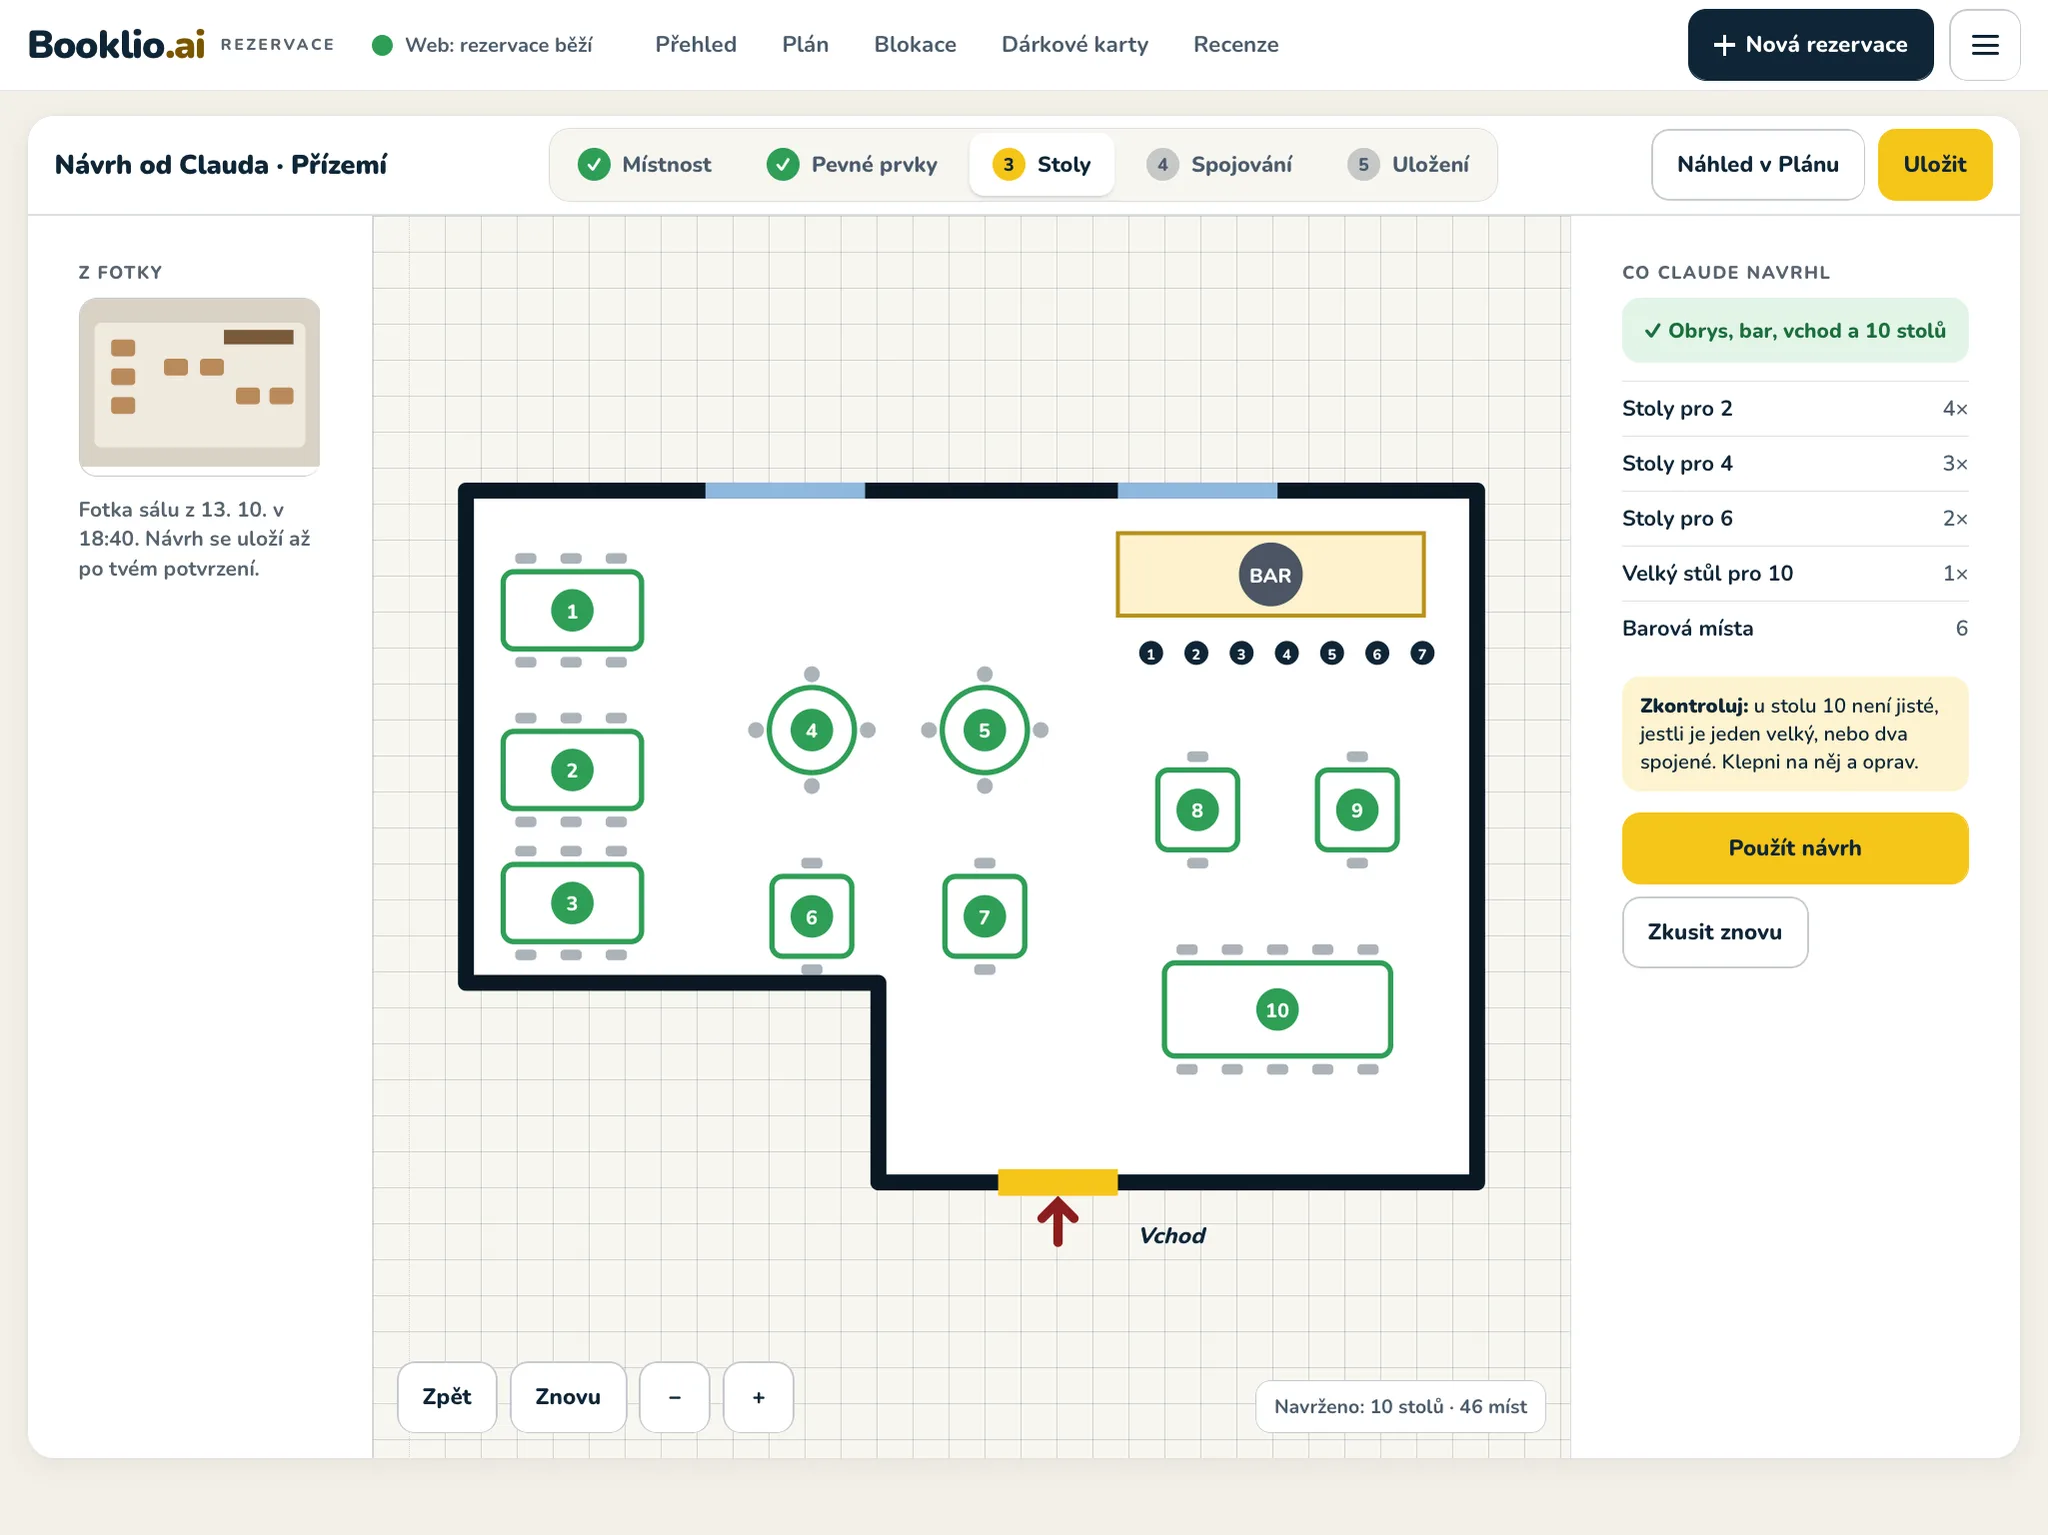Select bar seat number 7
This screenshot has height=1535, width=2048.
[x=1422, y=653]
